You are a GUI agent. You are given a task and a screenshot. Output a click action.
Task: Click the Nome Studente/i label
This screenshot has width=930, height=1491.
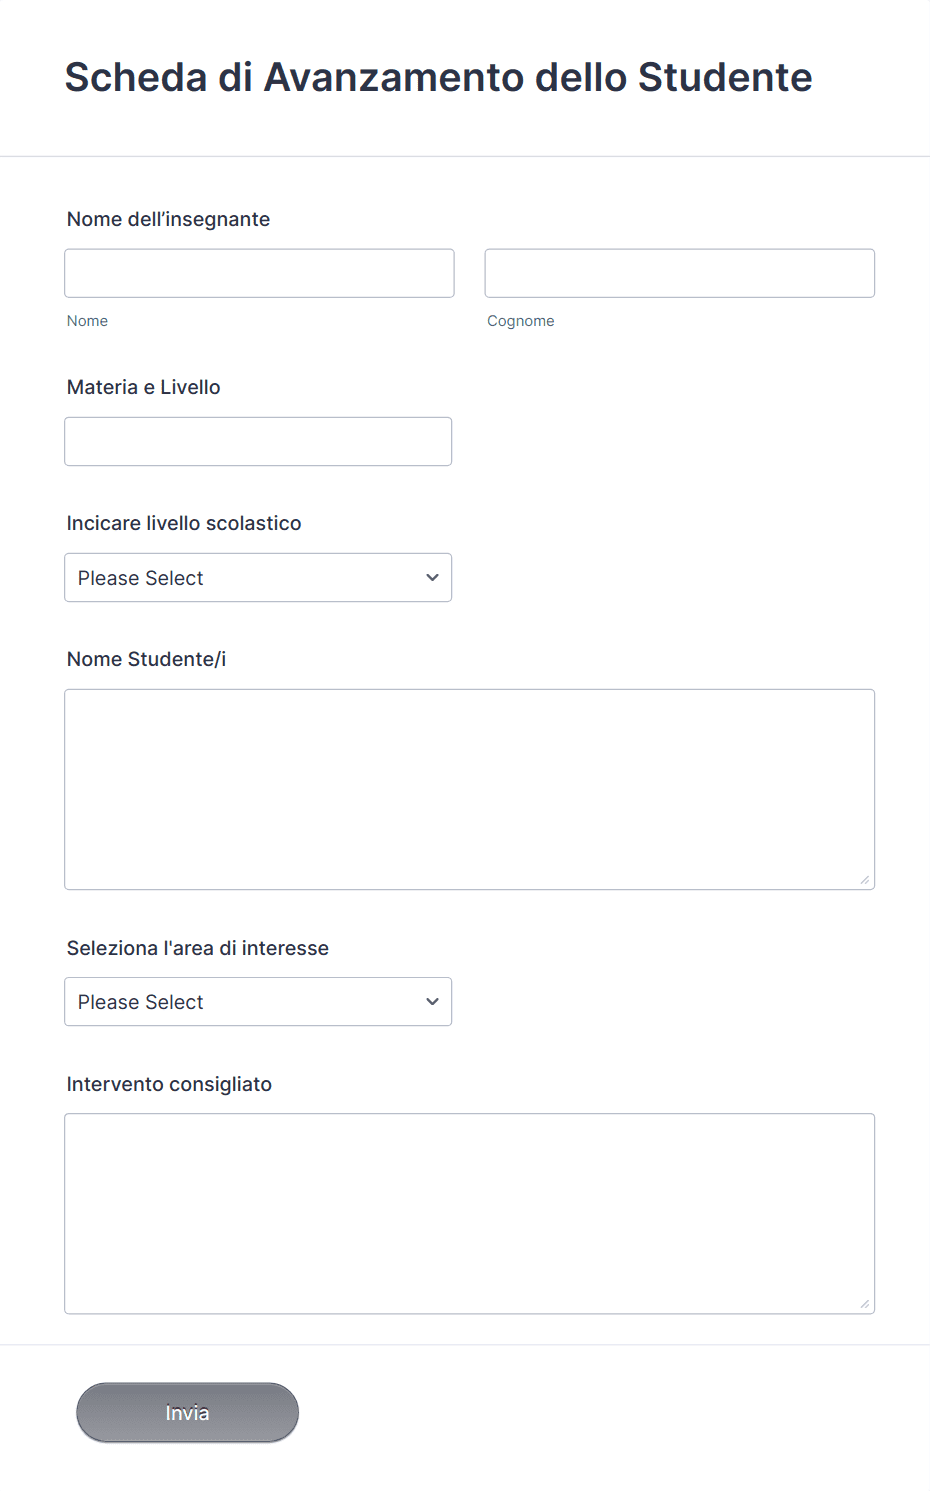pyautogui.click(x=146, y=659)
